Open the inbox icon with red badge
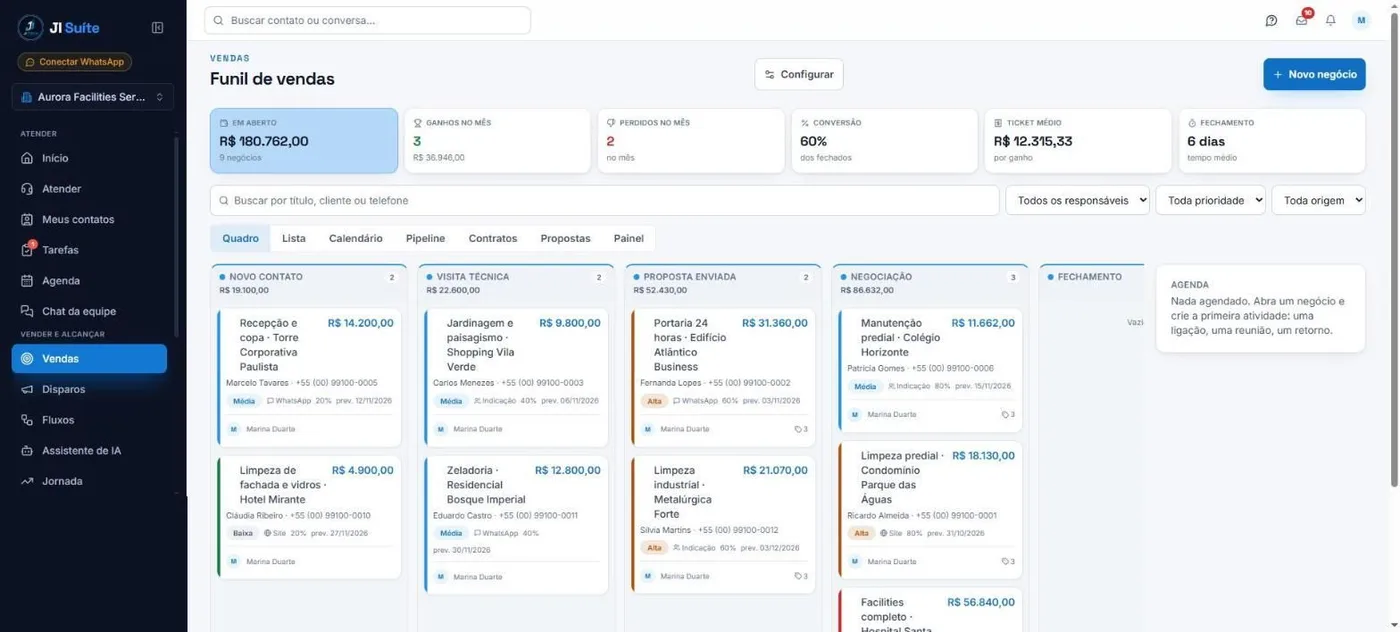This screenshot has height=632, width=1400. [x=1301, y=20]
